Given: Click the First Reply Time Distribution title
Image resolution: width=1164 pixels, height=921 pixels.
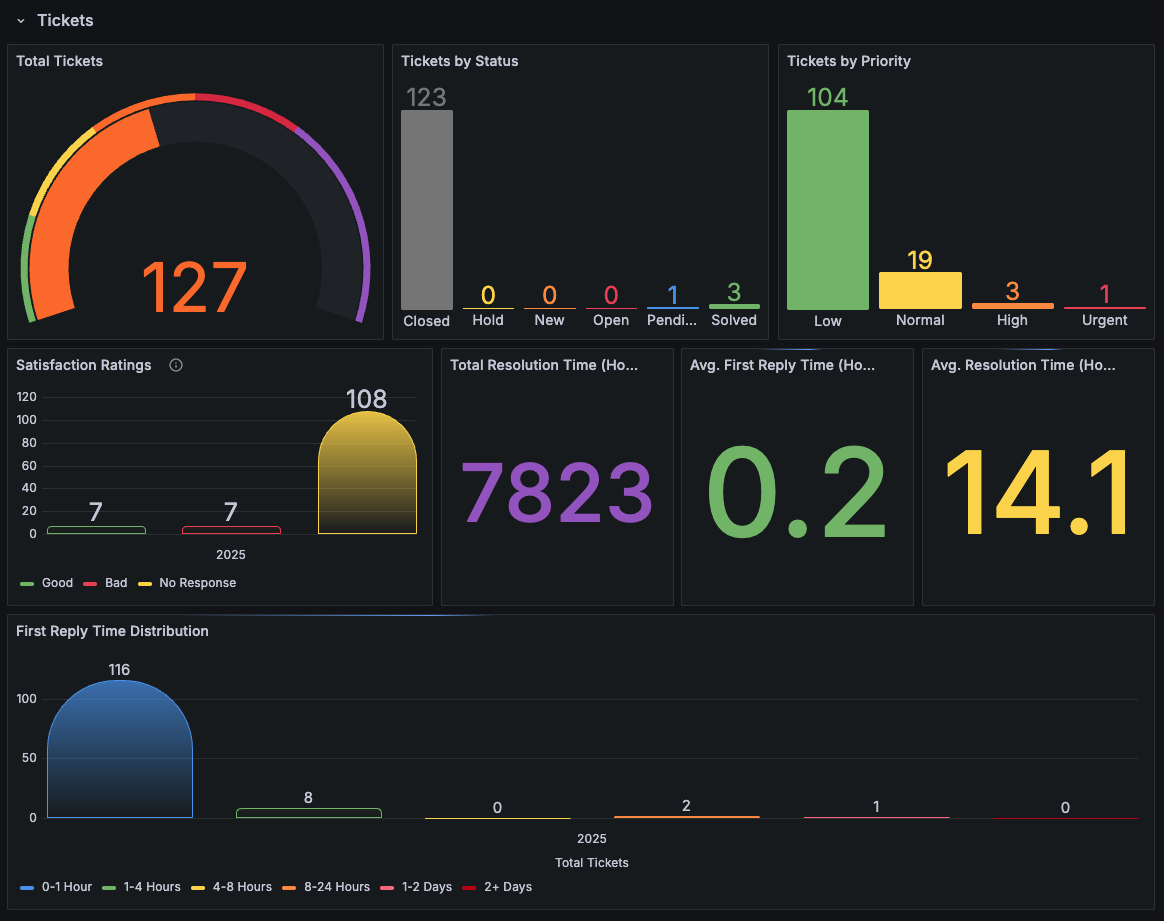Looking at the screenshot, I should [112, 631].
